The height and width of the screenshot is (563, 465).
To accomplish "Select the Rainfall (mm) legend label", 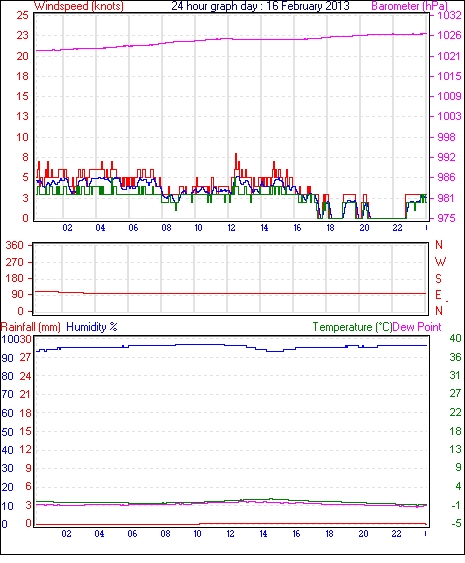I will pyautogui.click(x=31, y=327).
